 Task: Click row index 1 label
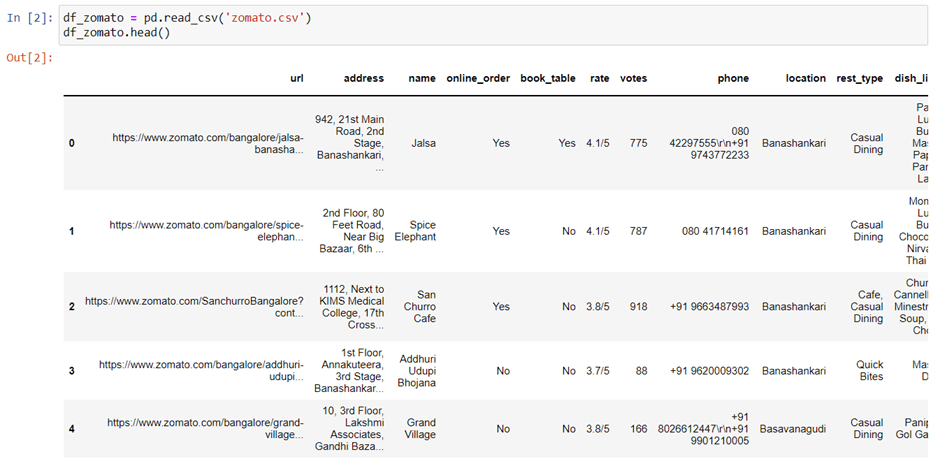tap(72, 231)
